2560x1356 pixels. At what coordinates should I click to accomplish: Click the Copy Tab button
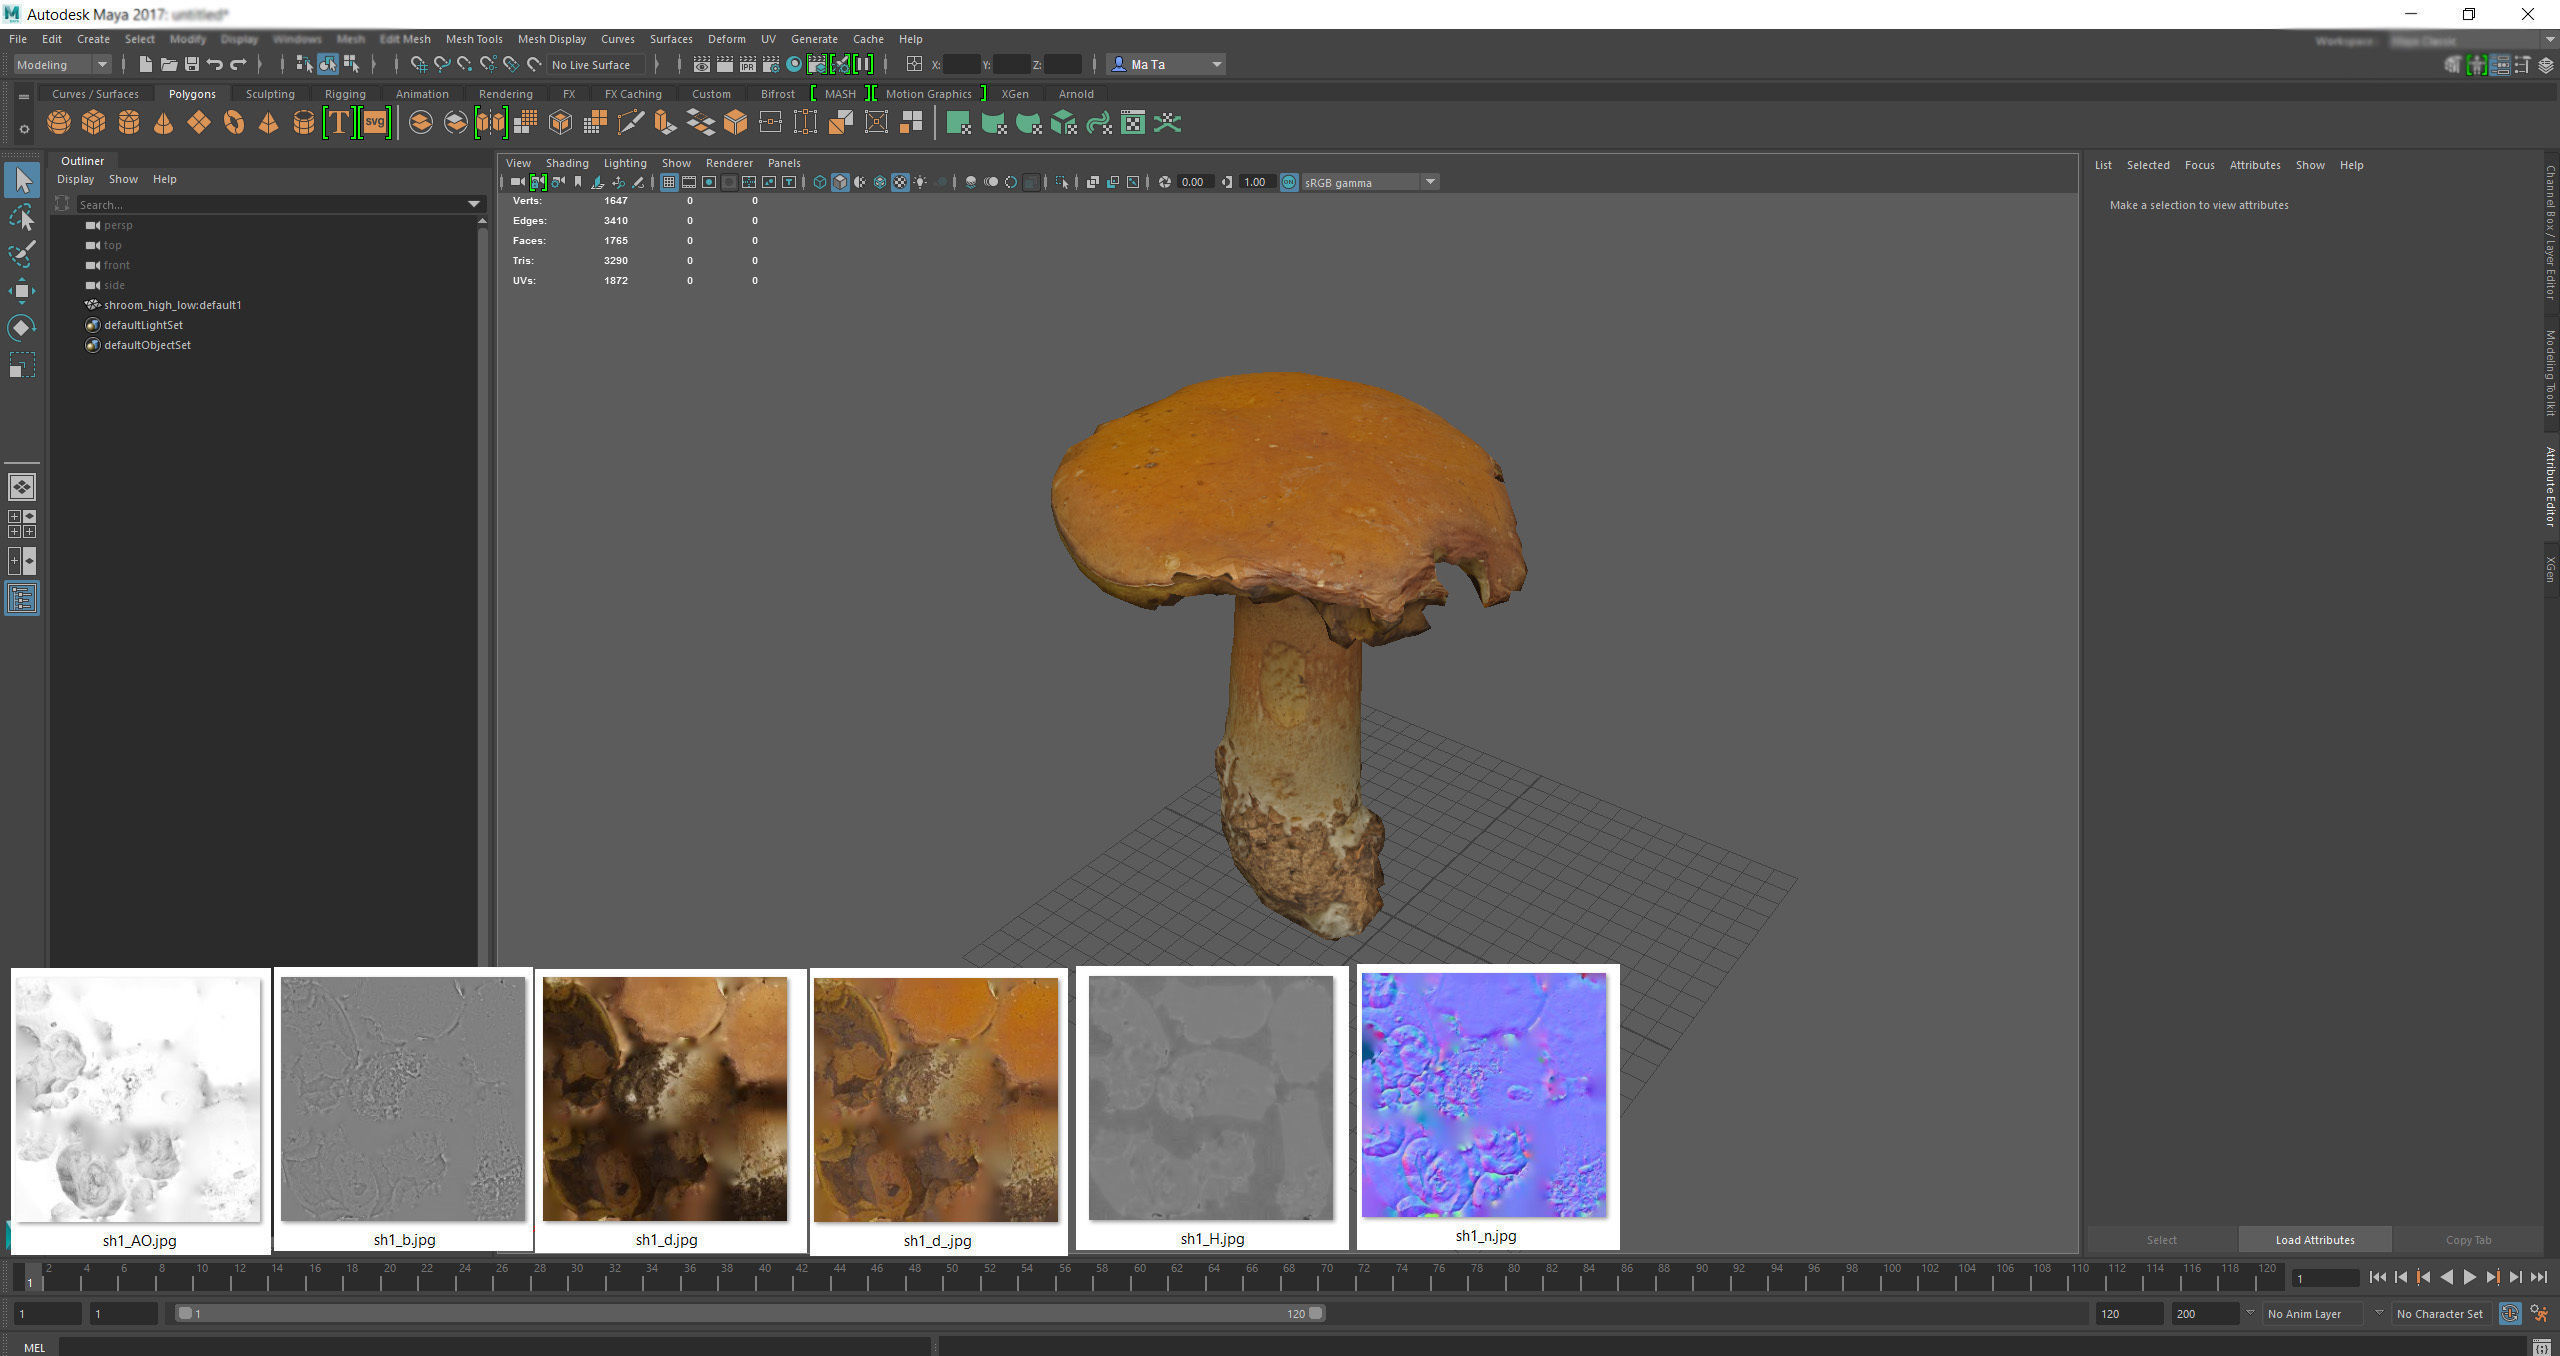[x=2468, y=1240]
